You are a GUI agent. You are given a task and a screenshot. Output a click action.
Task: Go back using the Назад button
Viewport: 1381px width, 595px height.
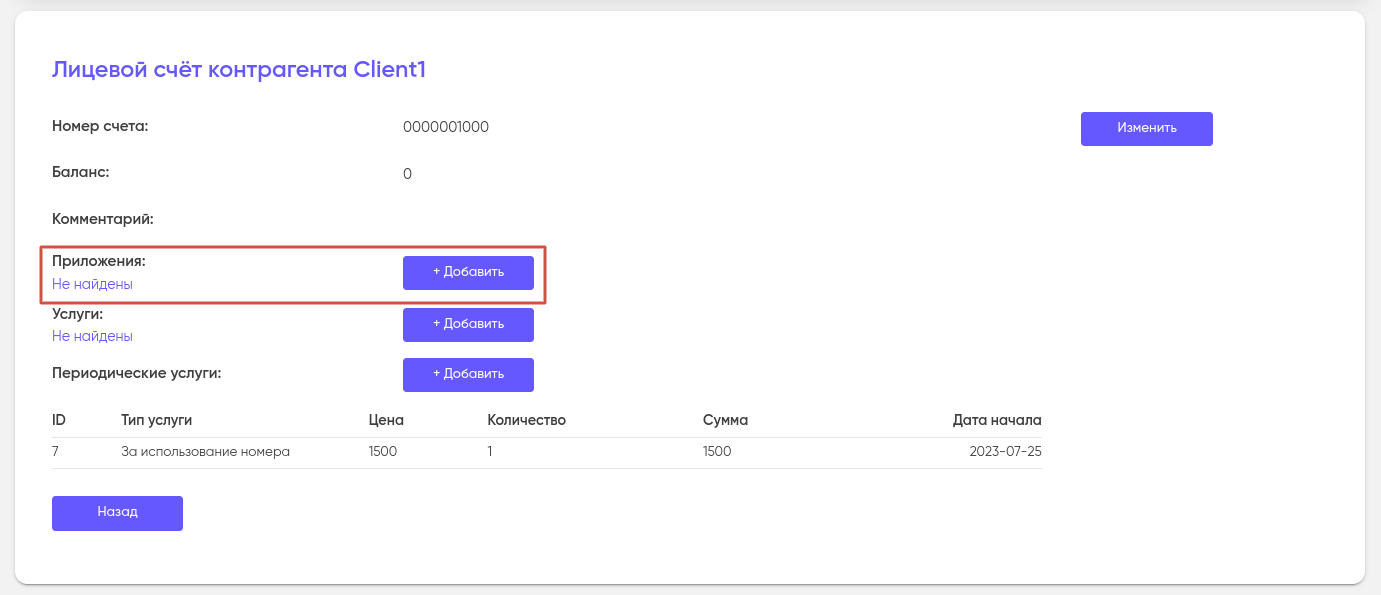point(117,512)
